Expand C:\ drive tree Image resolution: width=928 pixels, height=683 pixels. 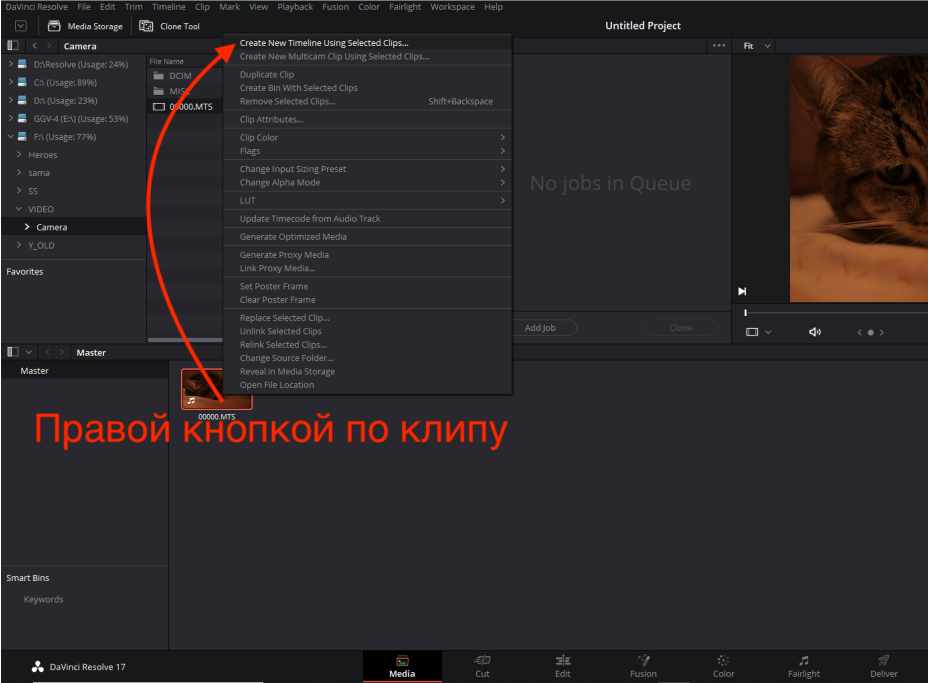[11, 82]
